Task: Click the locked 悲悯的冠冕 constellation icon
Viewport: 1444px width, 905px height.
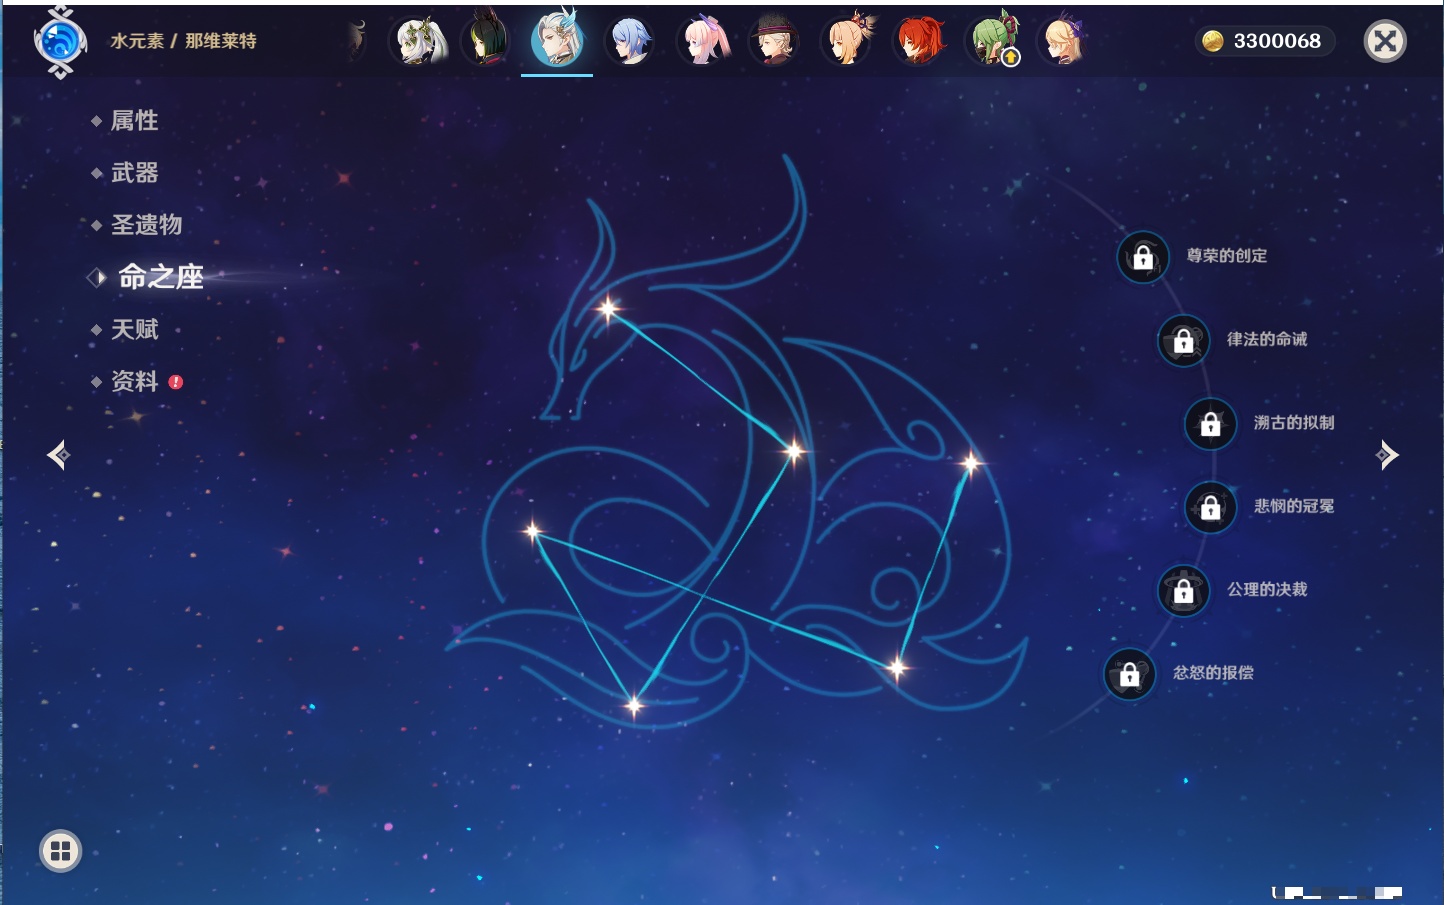Action: click(1211, 507)
